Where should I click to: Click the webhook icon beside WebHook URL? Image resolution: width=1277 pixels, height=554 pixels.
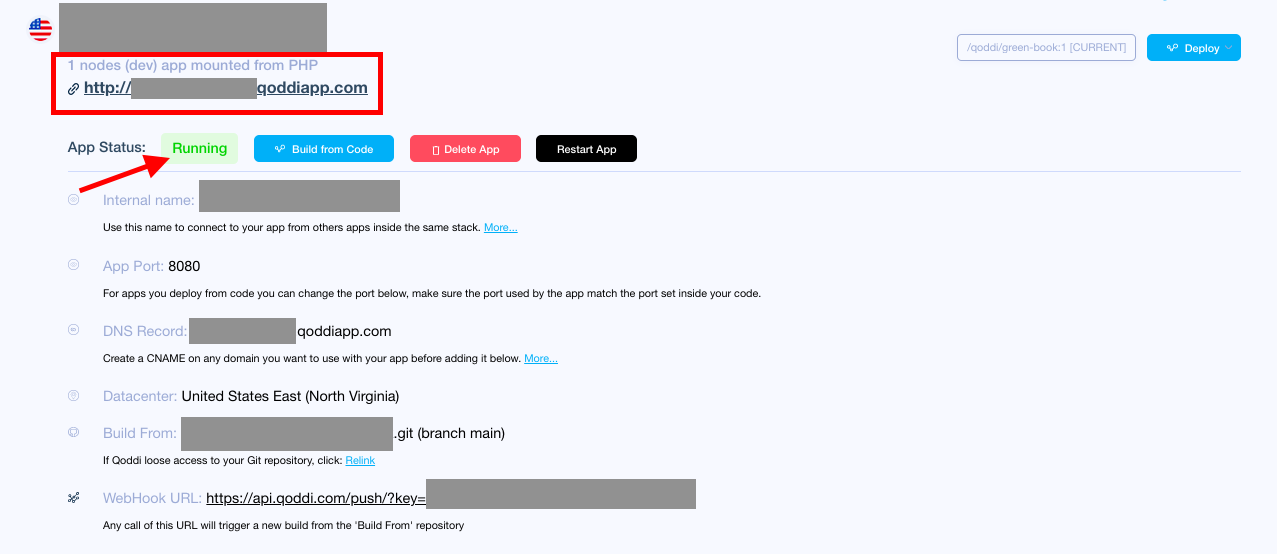(73, 497)
